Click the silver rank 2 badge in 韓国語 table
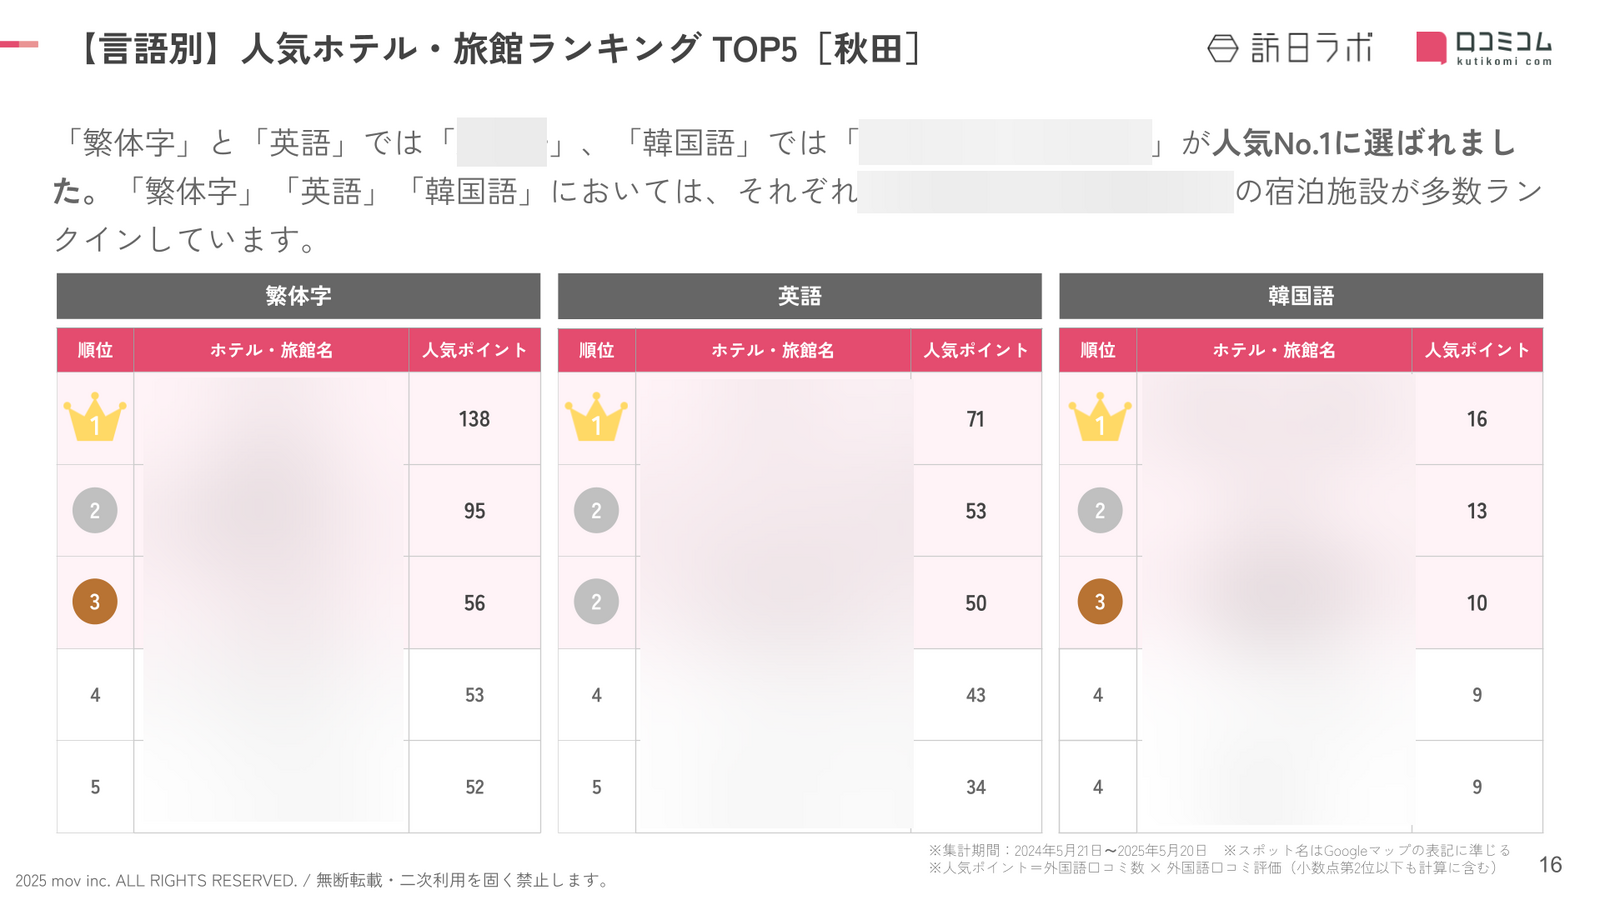The image size is (1600, 900). (x=1099, y=510)
